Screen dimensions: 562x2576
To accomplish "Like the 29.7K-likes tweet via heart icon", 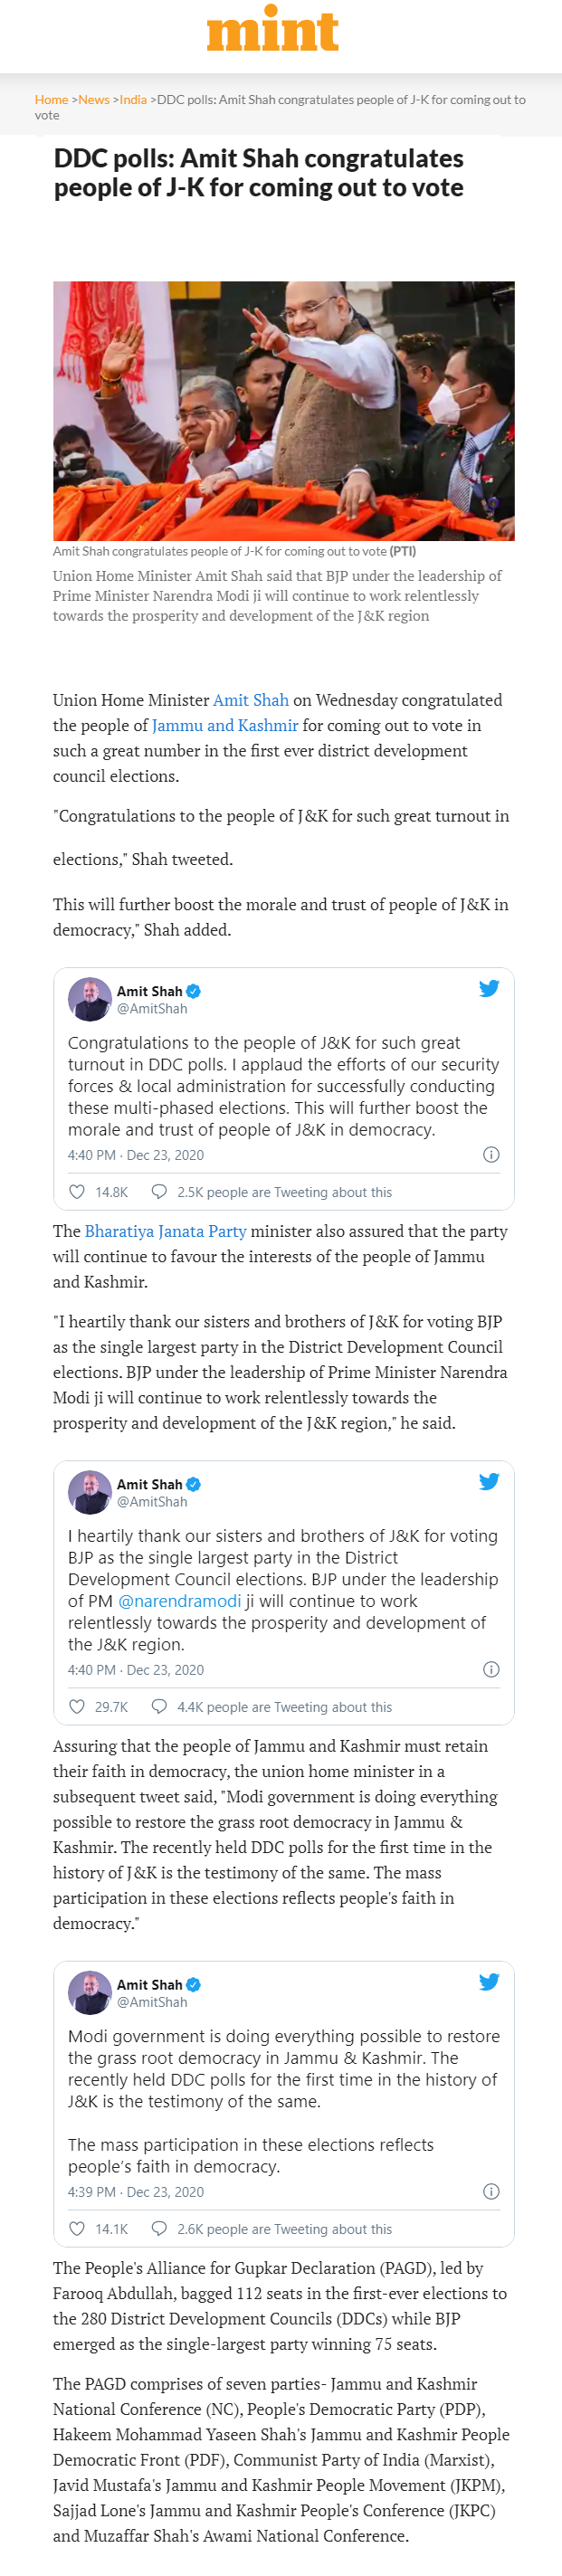I will pyautogui.click(x=77, y=1706).
